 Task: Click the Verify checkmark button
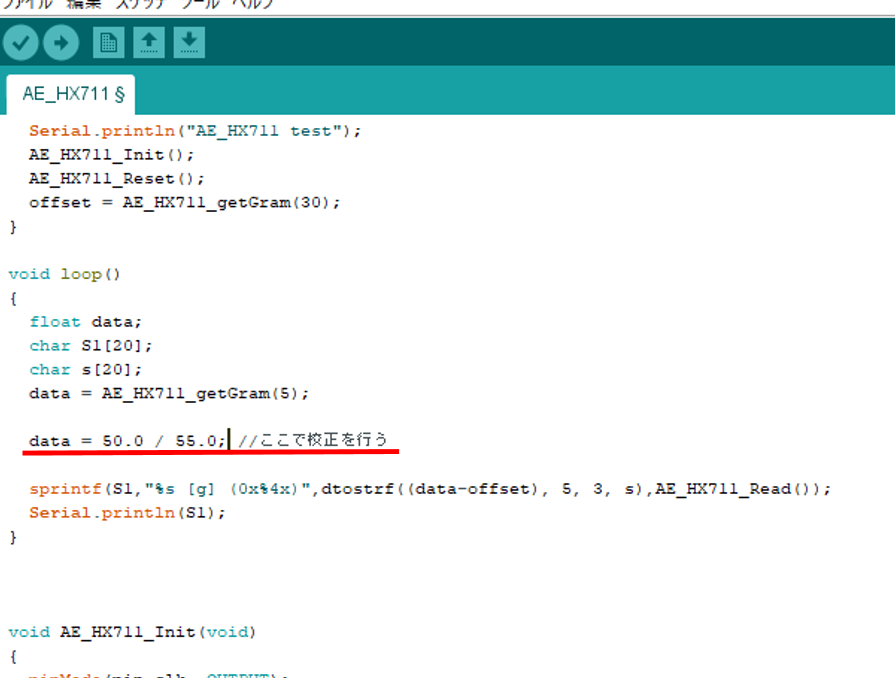coord(21,43)
